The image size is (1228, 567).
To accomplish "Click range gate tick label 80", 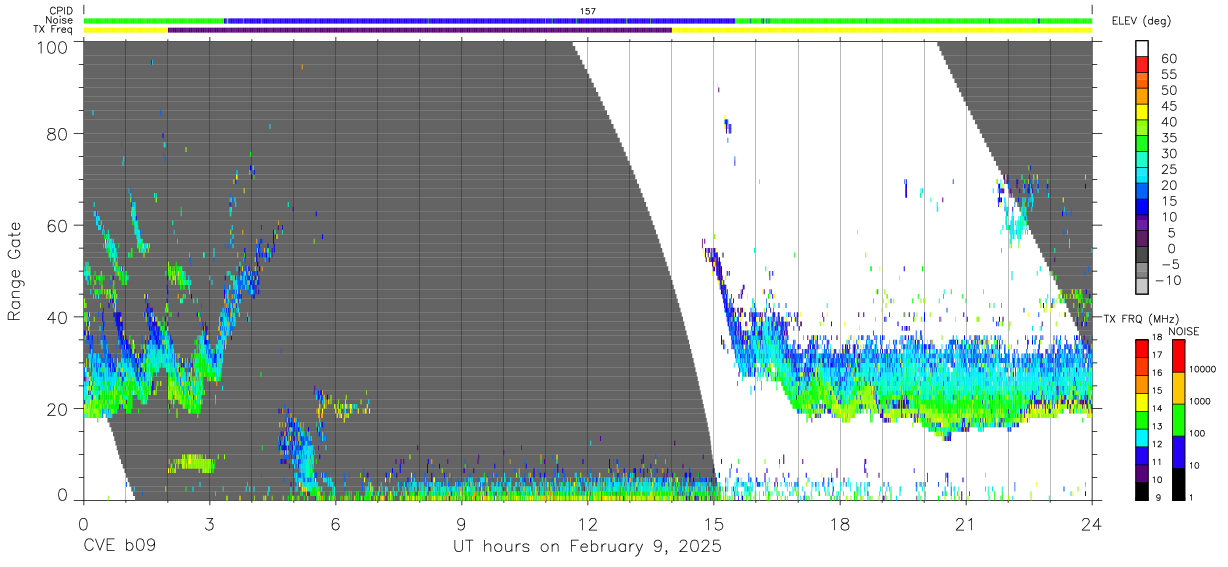I will coord(57,134).
